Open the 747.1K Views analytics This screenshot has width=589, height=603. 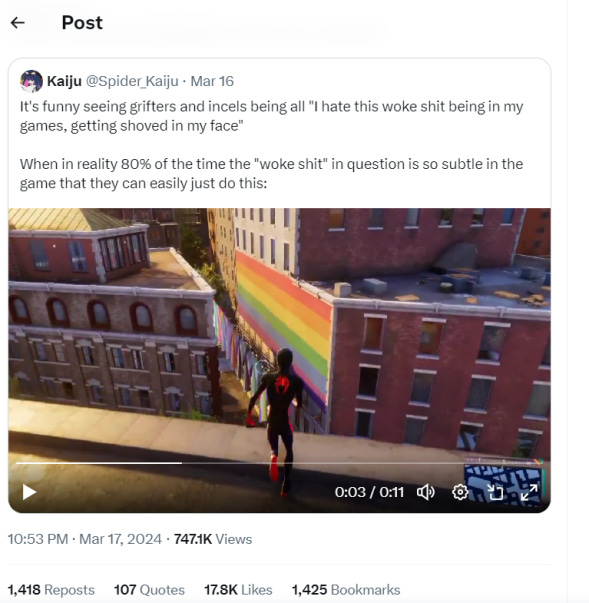pos(213,539)
